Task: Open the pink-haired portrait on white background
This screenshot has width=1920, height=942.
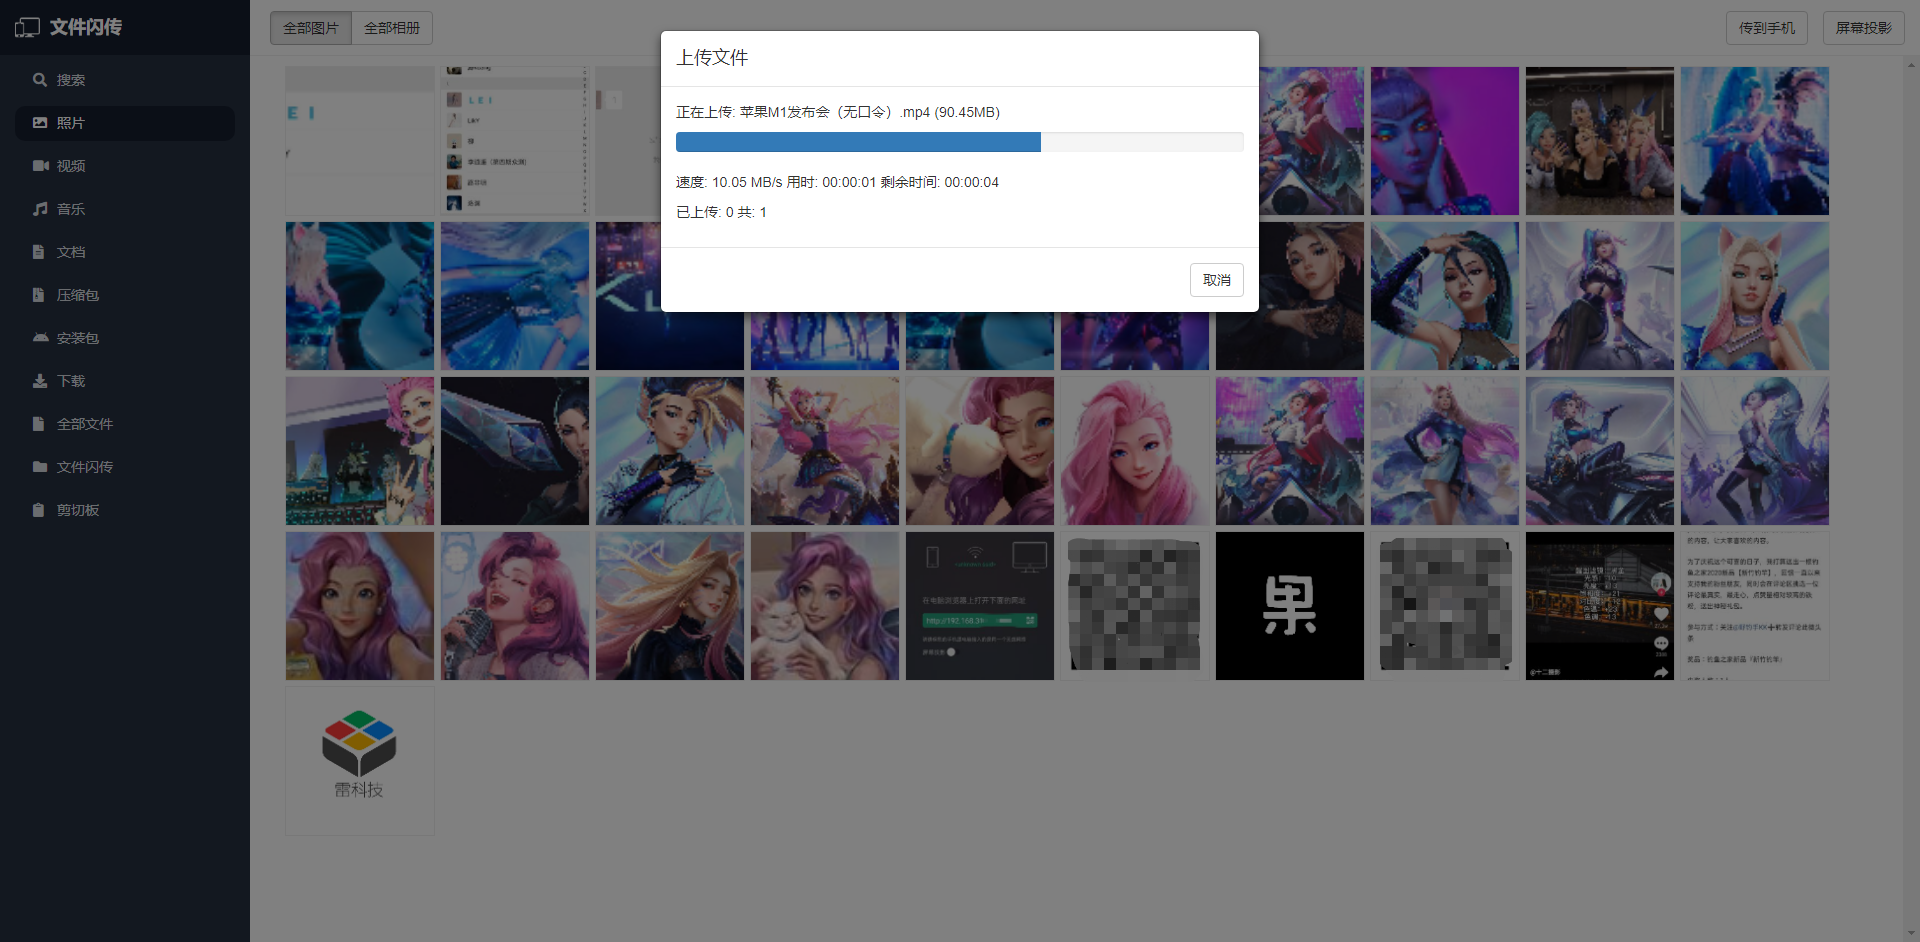Action: 1135,451
